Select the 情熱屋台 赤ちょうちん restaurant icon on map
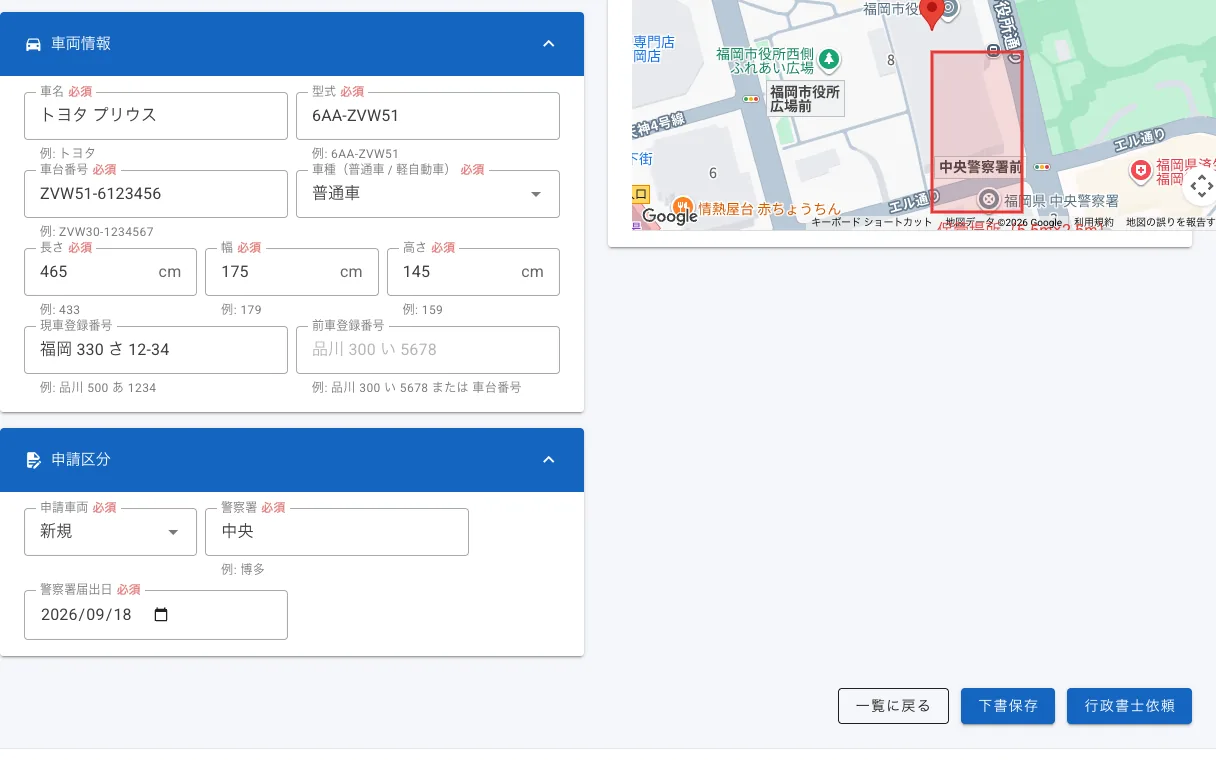The width and height of the screenshot is (1216, 760). click(x=683, y=208)
